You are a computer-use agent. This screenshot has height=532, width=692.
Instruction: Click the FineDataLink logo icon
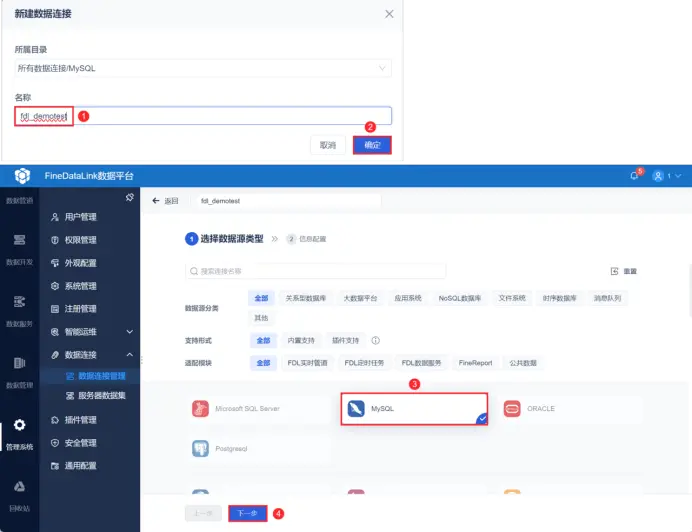point(22,176)
